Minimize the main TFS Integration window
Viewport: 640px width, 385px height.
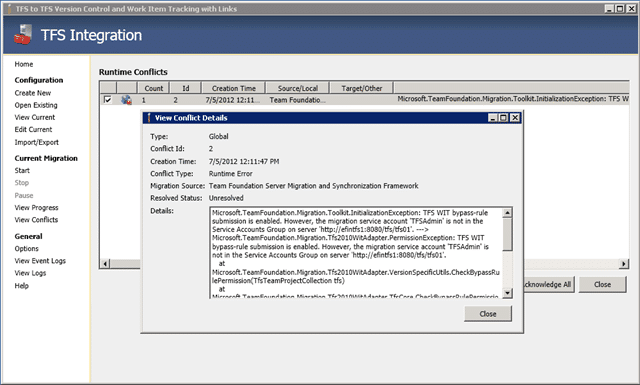tap(609, 9)
